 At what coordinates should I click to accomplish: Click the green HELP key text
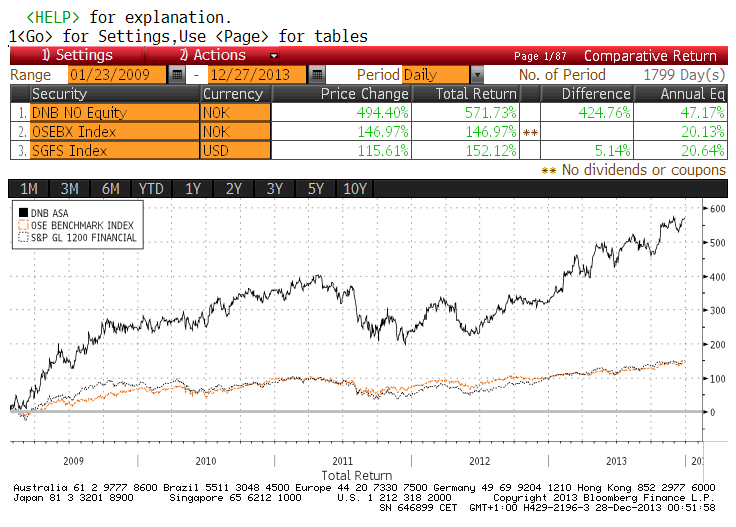(x=53, y=17)
